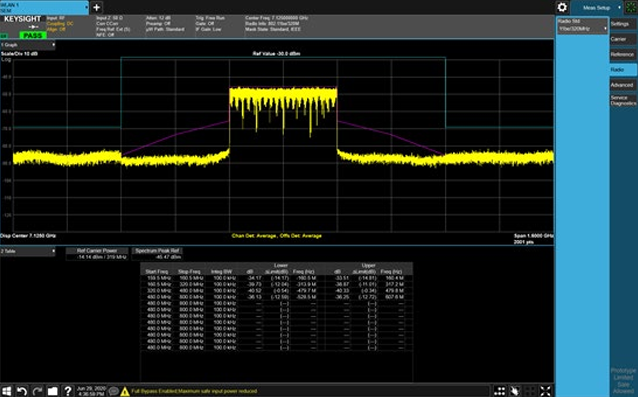Switch to the Advanced tab

pos(622,85)
